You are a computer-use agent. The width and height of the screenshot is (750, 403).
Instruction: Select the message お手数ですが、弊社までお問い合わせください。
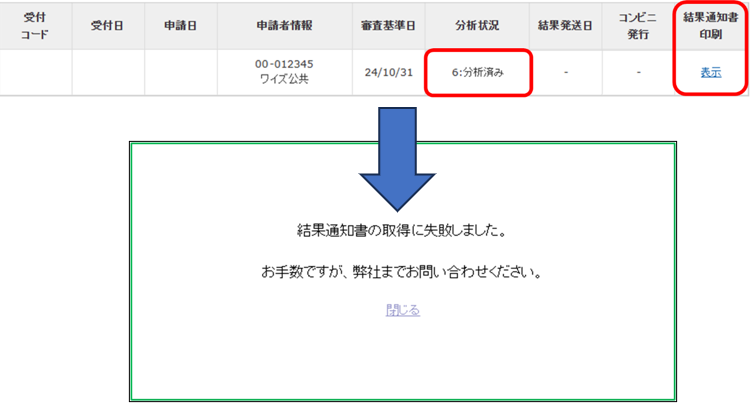click(x=402, y=272)
